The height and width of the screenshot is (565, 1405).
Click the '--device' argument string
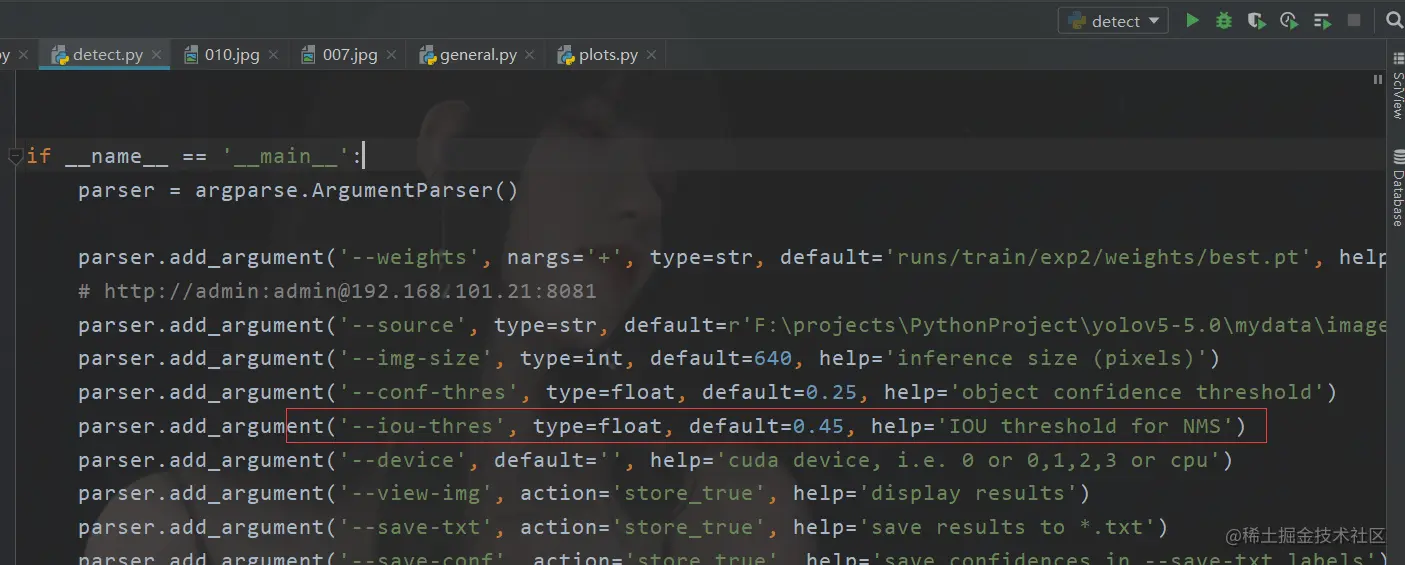tap(404, 460)
